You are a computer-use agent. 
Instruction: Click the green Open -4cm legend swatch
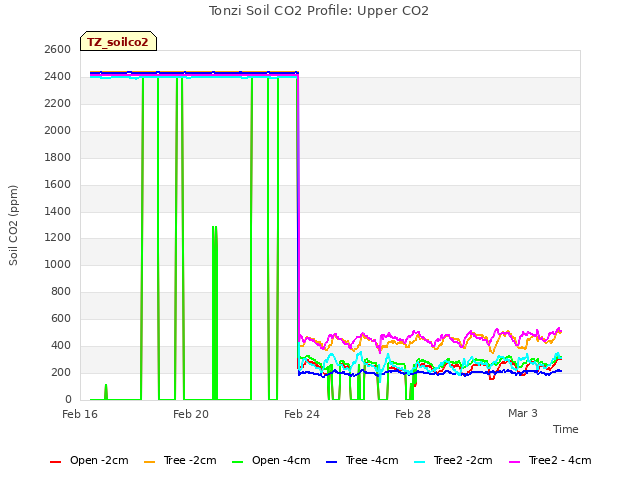click(x=237, y=462)
